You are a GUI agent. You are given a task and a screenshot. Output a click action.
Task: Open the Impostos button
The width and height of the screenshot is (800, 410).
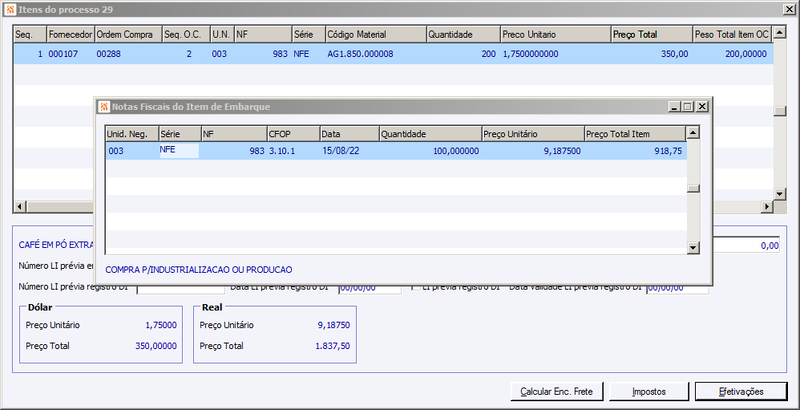(x=649, y=392)
